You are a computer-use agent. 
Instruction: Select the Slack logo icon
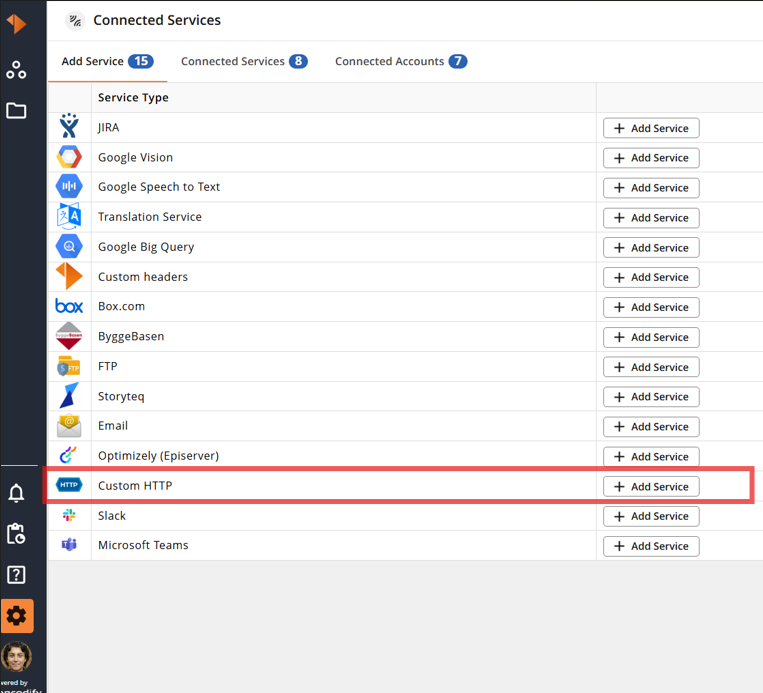click(69, 515)
